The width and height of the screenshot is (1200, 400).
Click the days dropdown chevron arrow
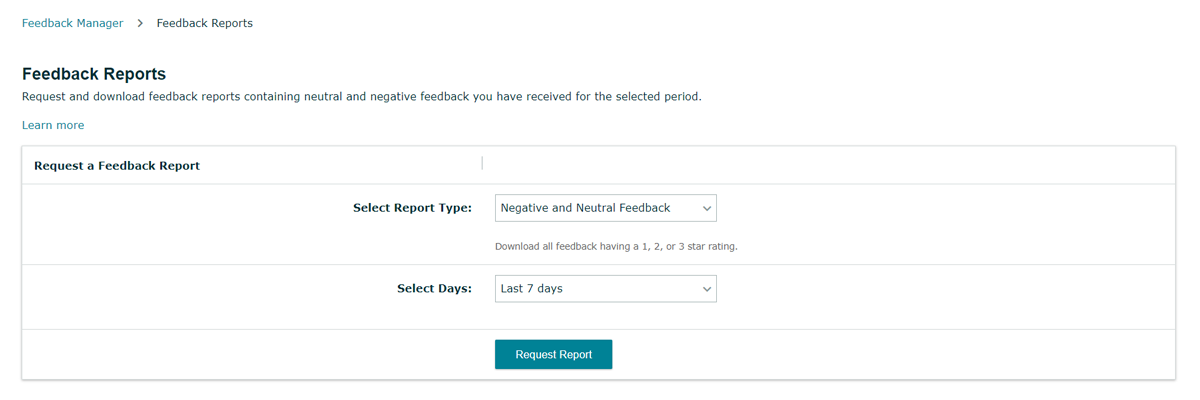706,289
